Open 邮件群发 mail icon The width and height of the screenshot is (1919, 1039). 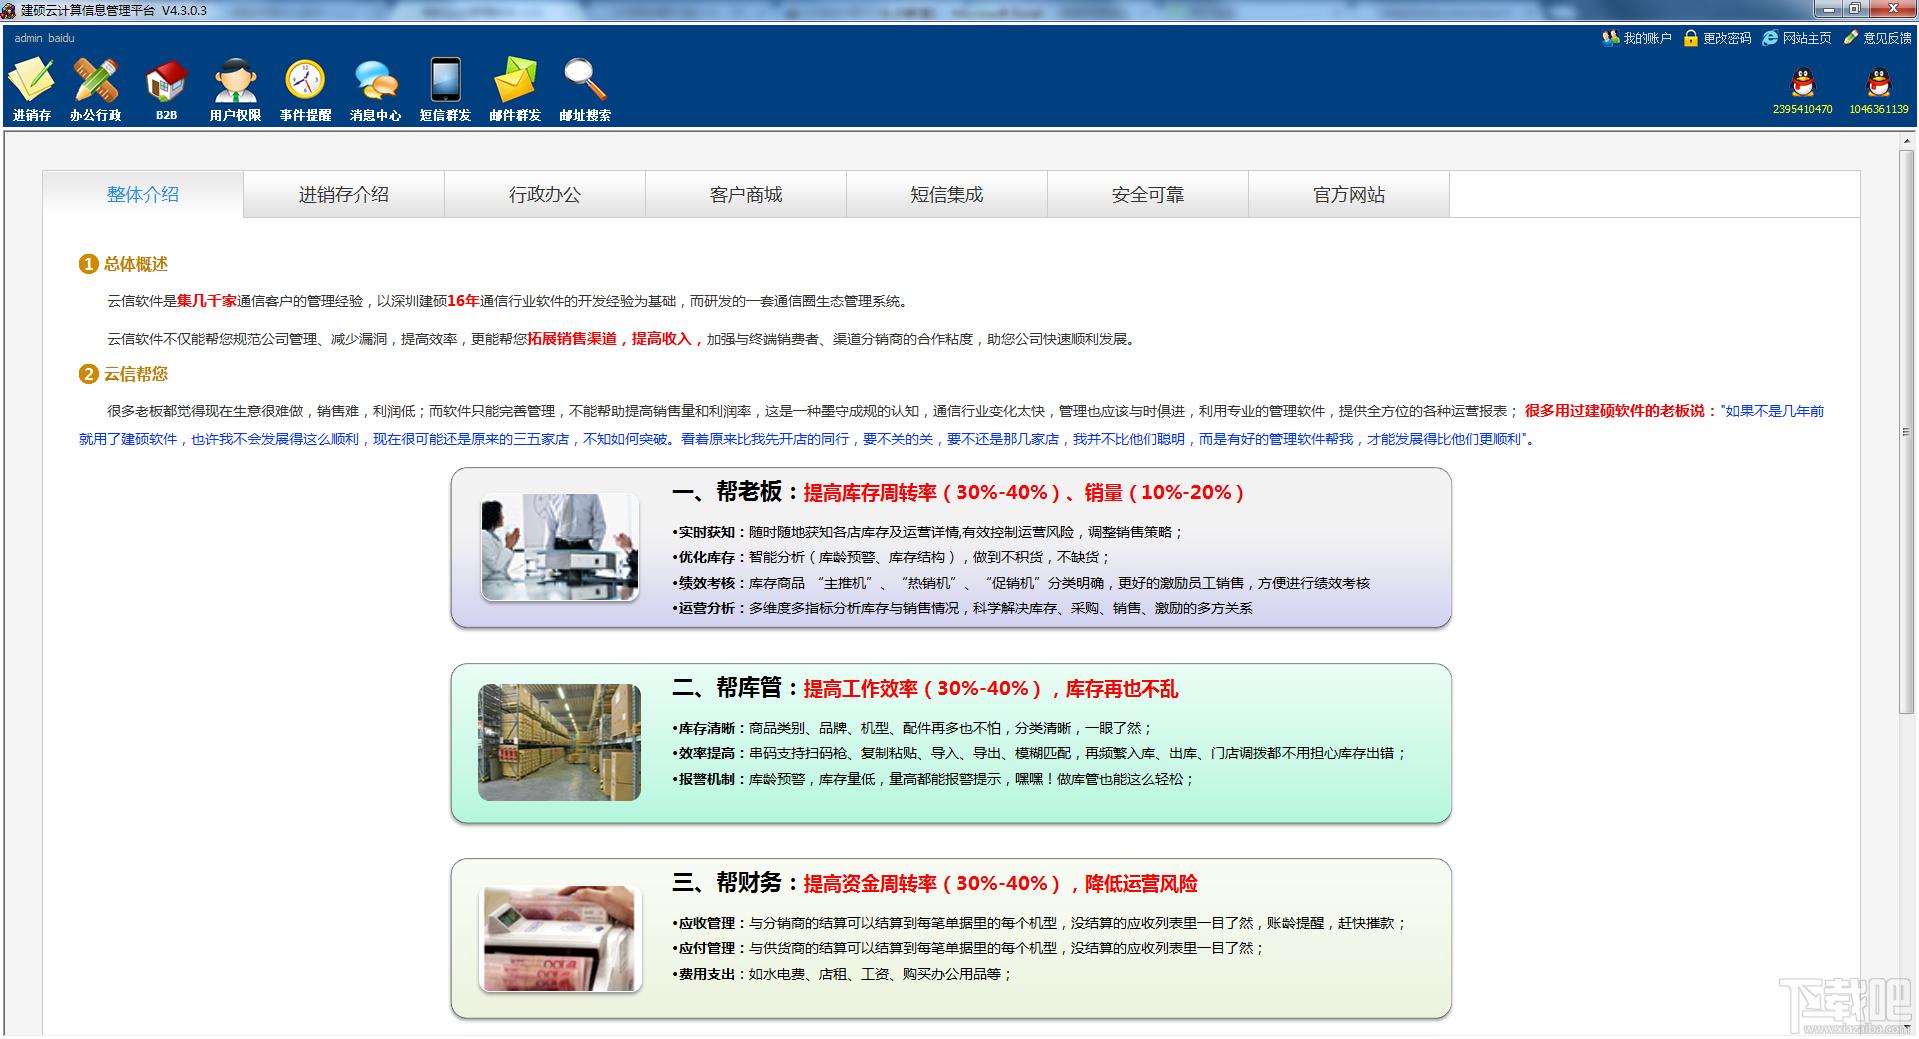(x=515, y=89)
